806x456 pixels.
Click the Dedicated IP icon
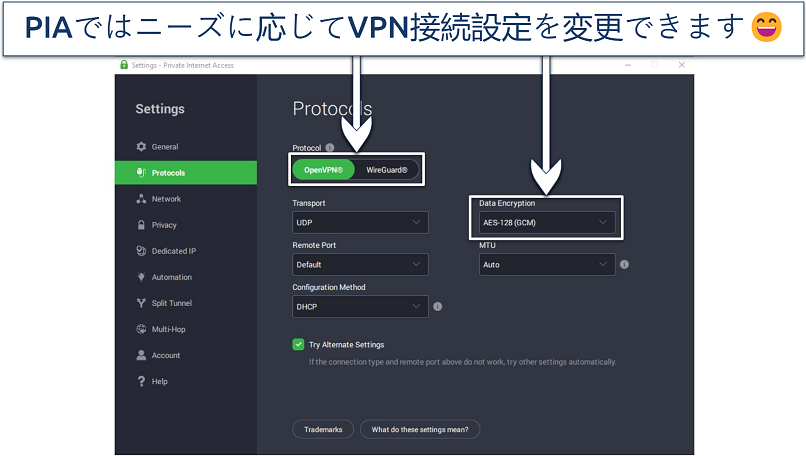pyautogui.click(x=141, y=251)
